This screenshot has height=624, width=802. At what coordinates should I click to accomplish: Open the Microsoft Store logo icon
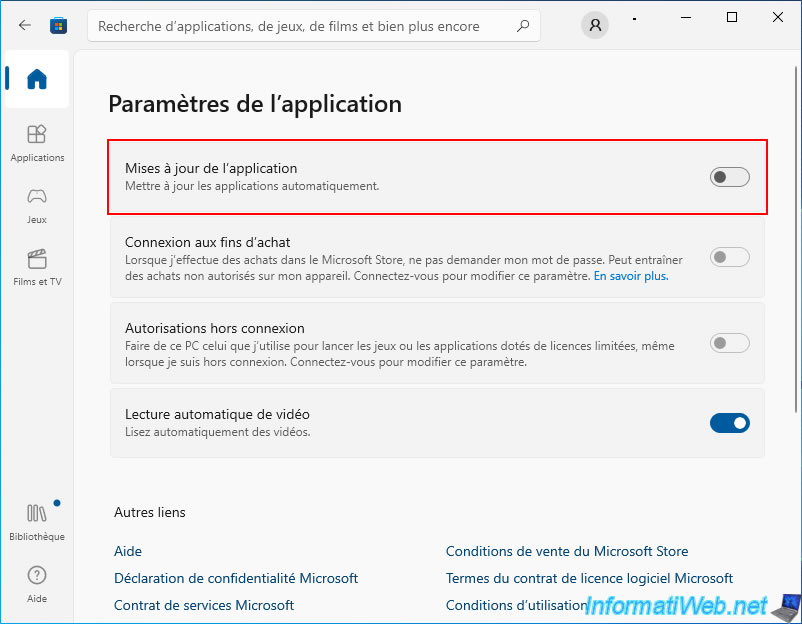(58, 26)
